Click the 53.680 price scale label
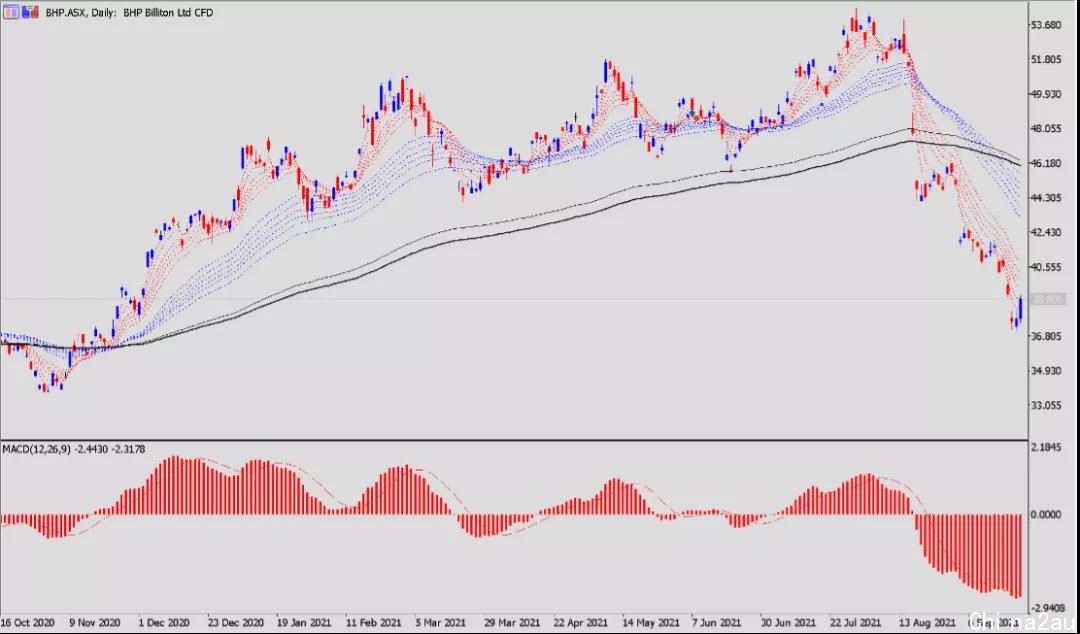 1047,25
